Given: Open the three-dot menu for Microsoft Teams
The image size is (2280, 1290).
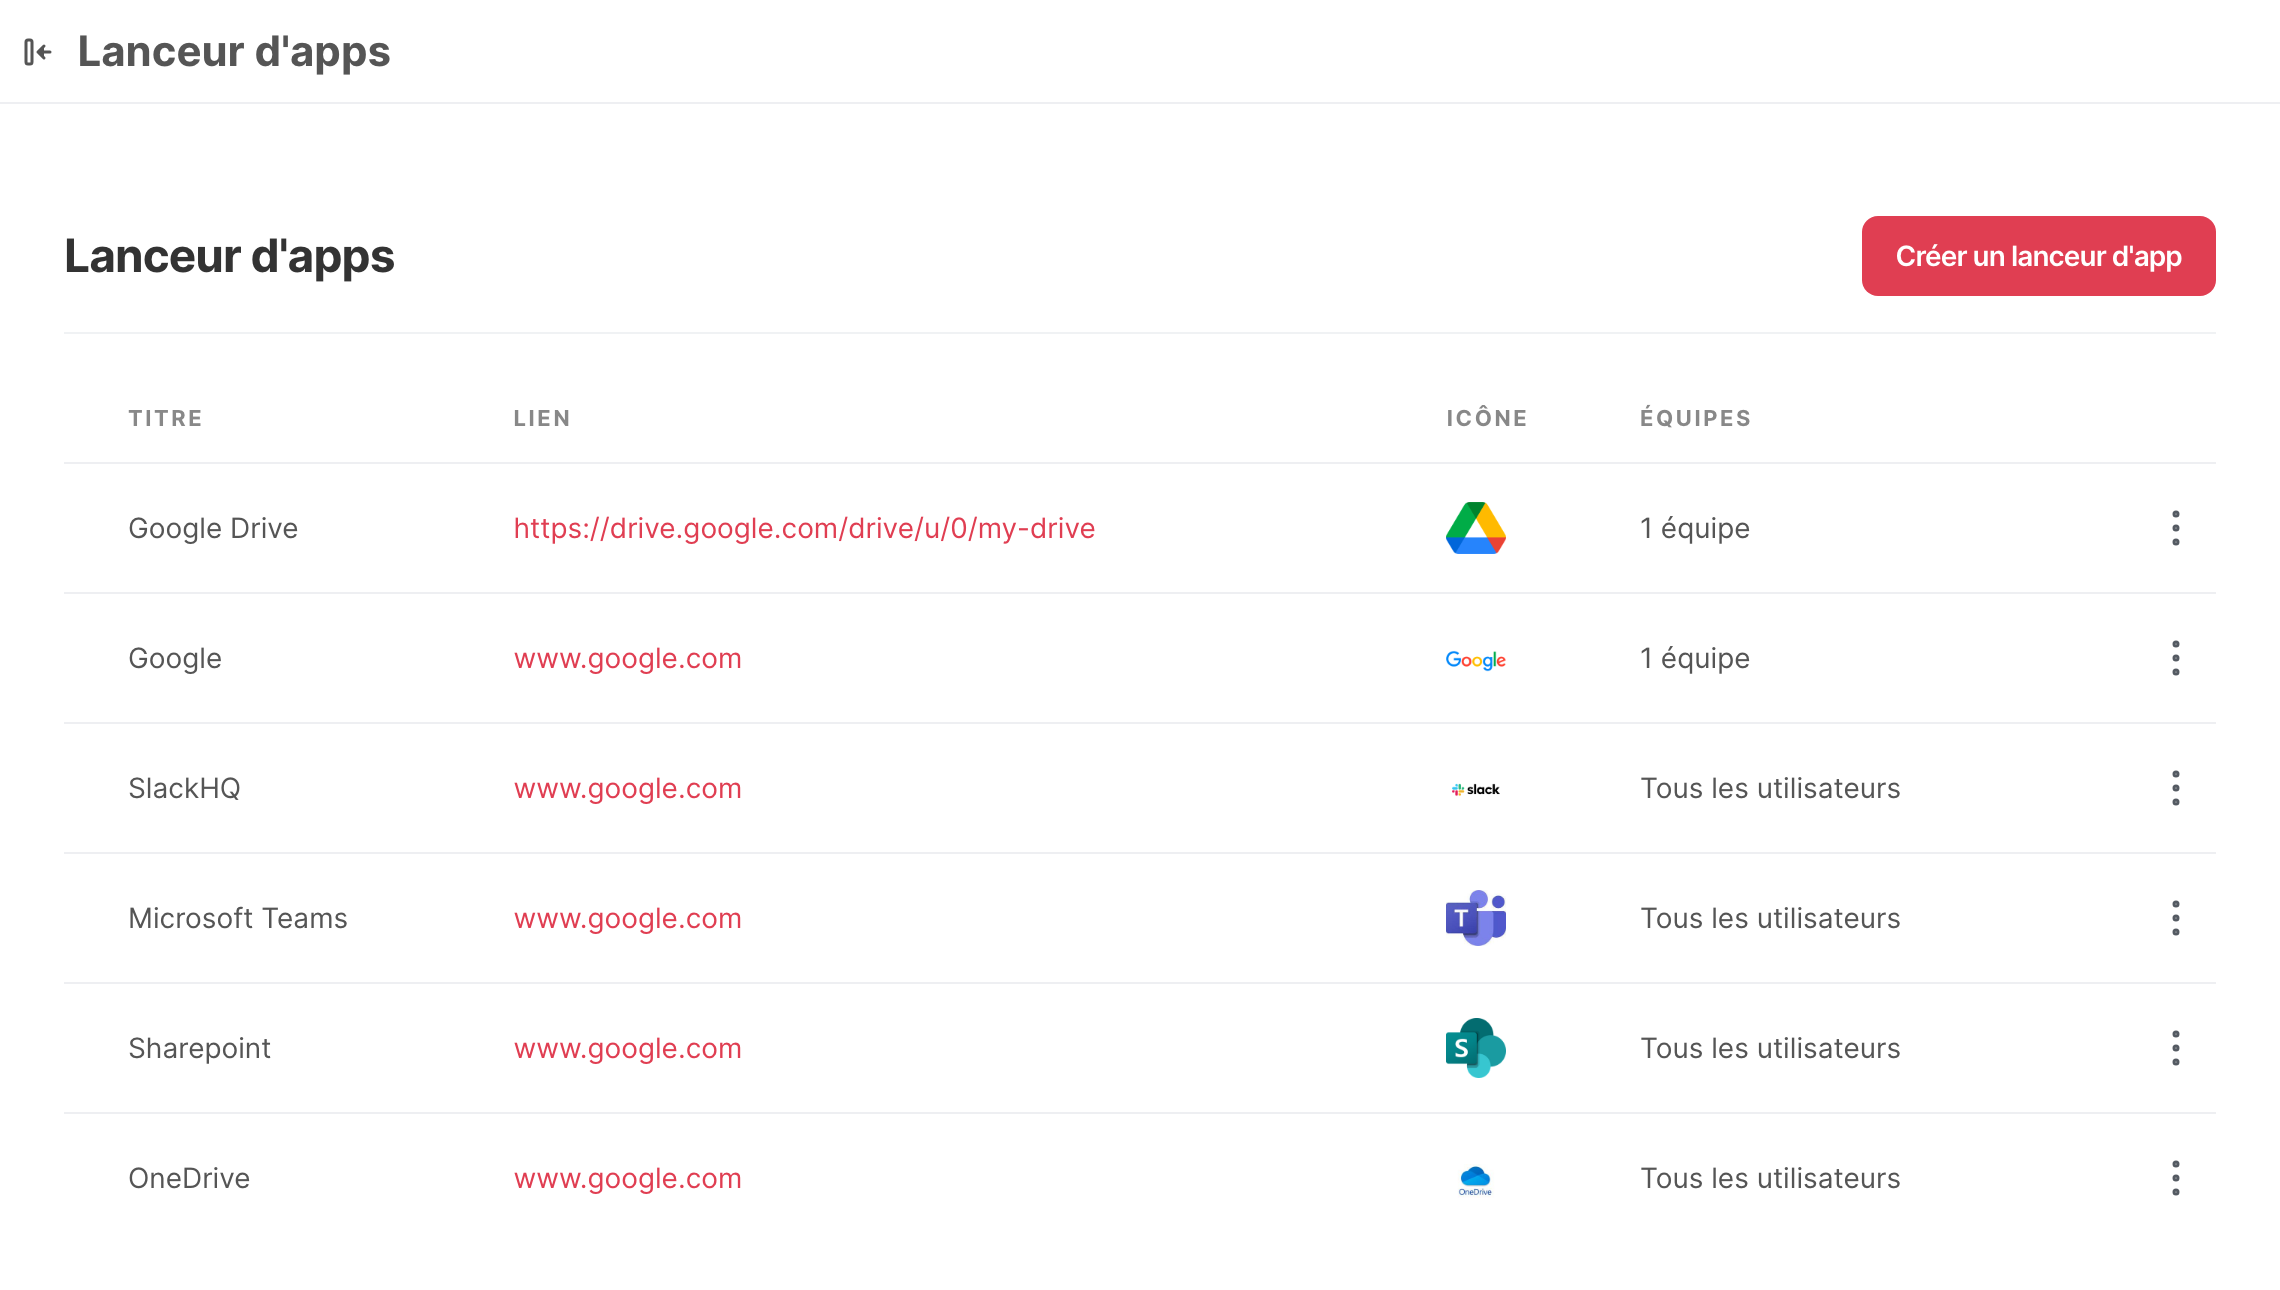Looking at the screenshot, I should 2176,918.
